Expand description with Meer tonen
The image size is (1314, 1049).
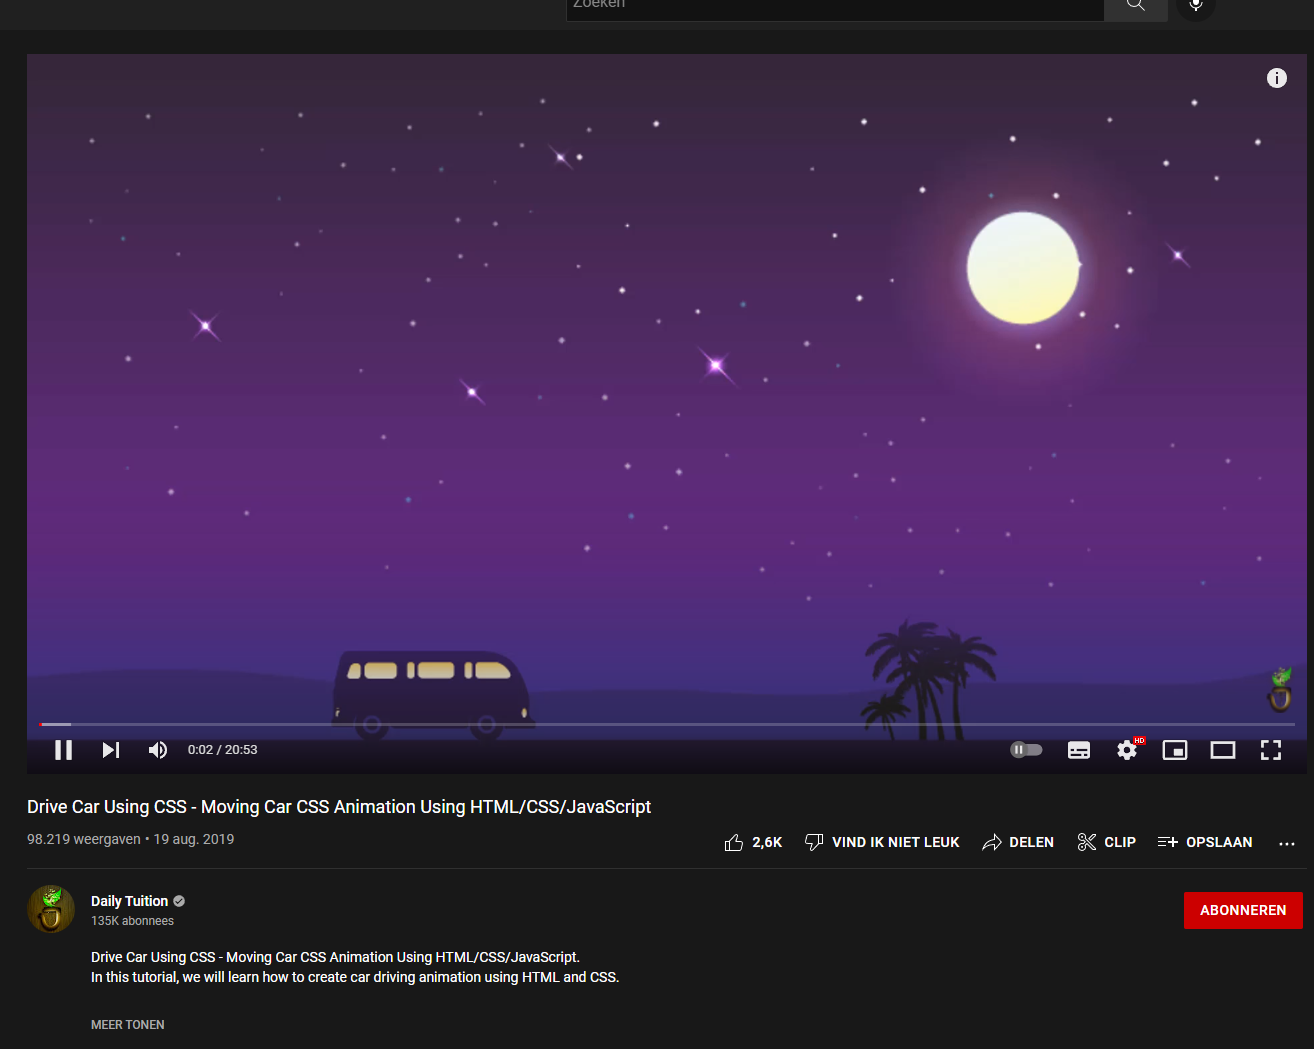[128, 1025]
